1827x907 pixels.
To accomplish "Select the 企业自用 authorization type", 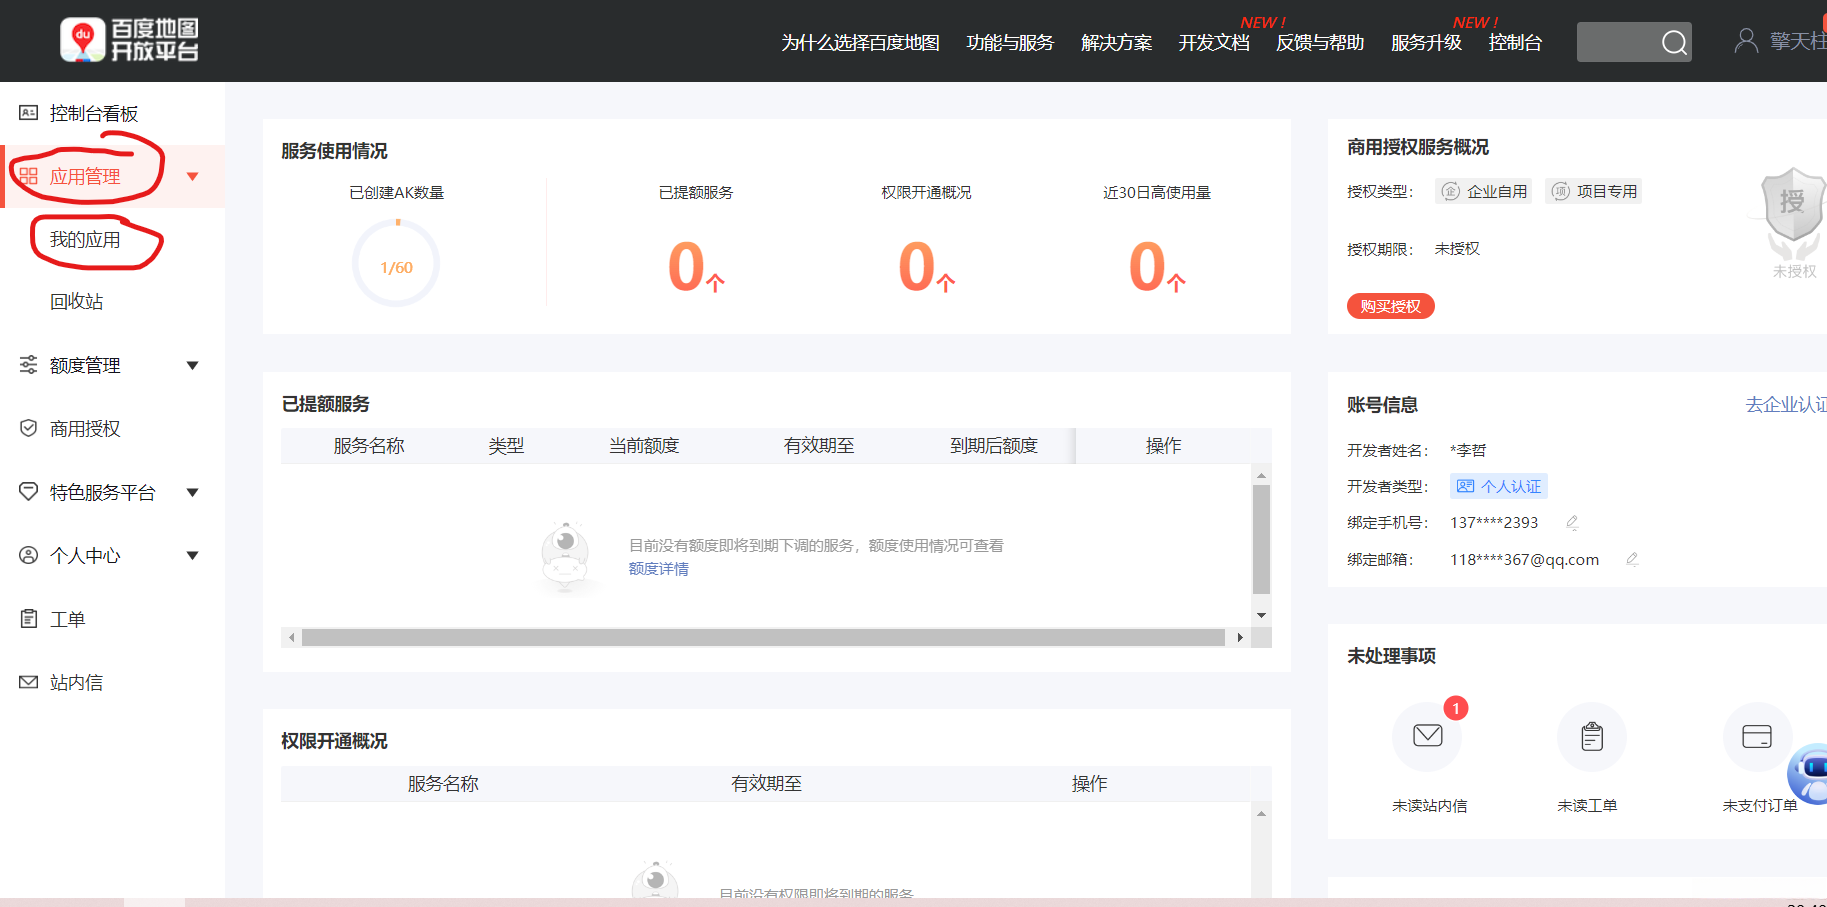I will click(x=1485, y=191).
